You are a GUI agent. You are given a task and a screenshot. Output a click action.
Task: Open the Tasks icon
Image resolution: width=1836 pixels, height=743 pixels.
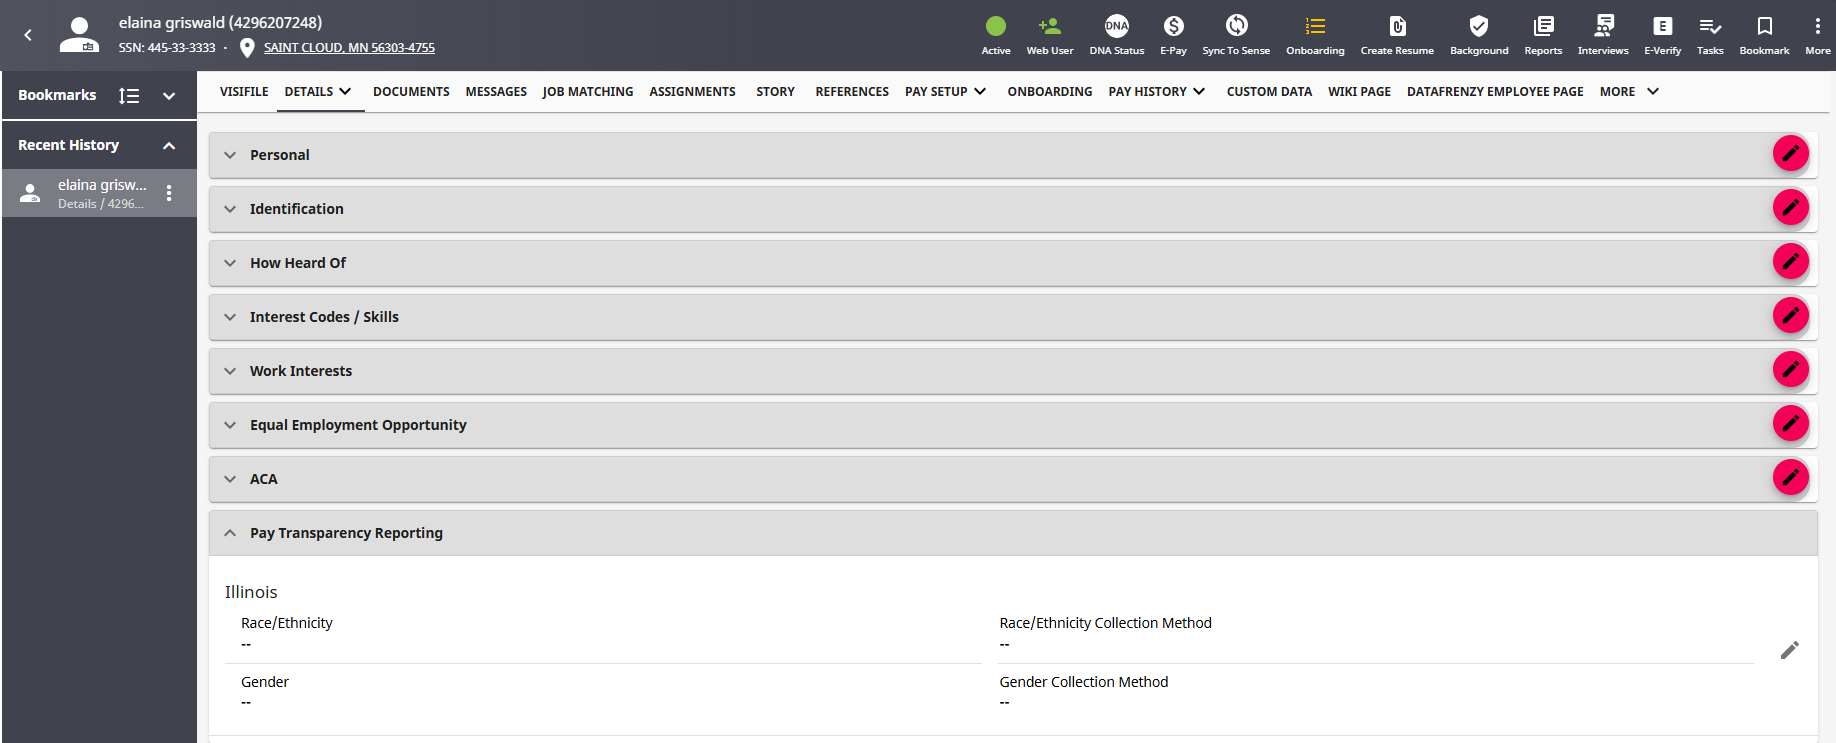(1710, 26)
